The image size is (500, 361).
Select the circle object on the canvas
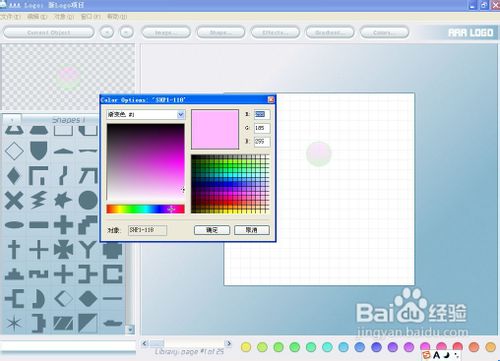(319, 154)
